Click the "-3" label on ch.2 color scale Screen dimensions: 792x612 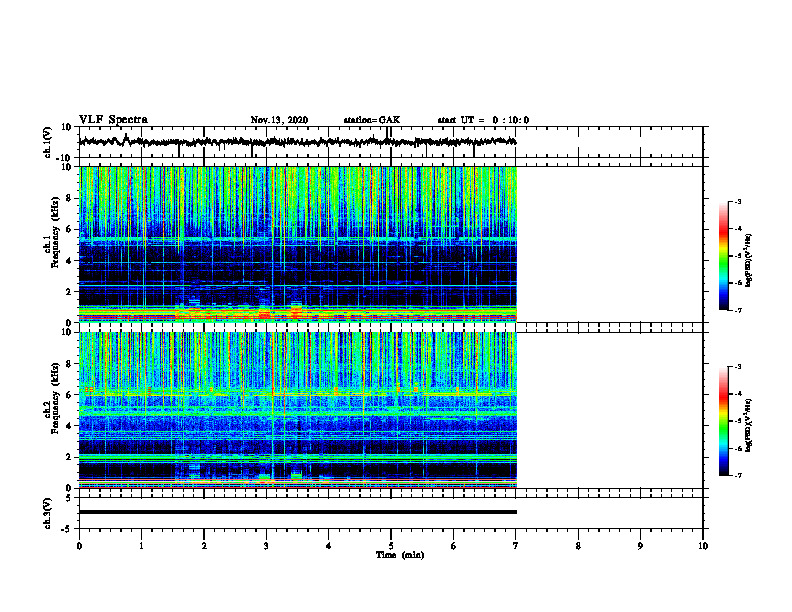point(738,367)
